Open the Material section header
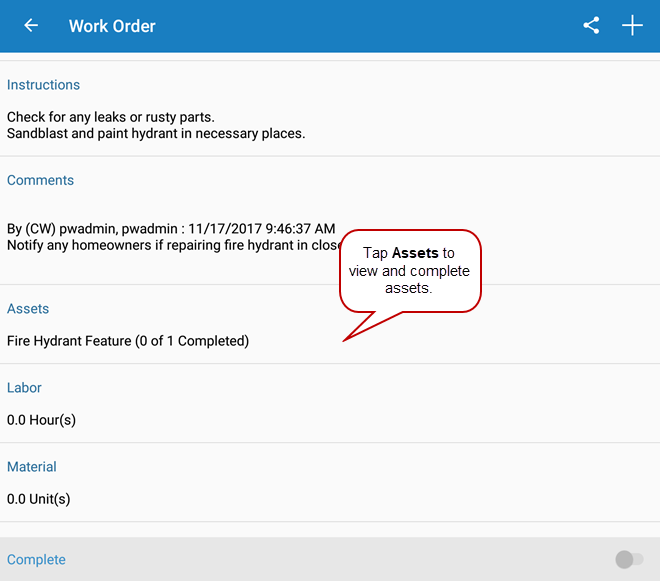 tap(32, 467)
